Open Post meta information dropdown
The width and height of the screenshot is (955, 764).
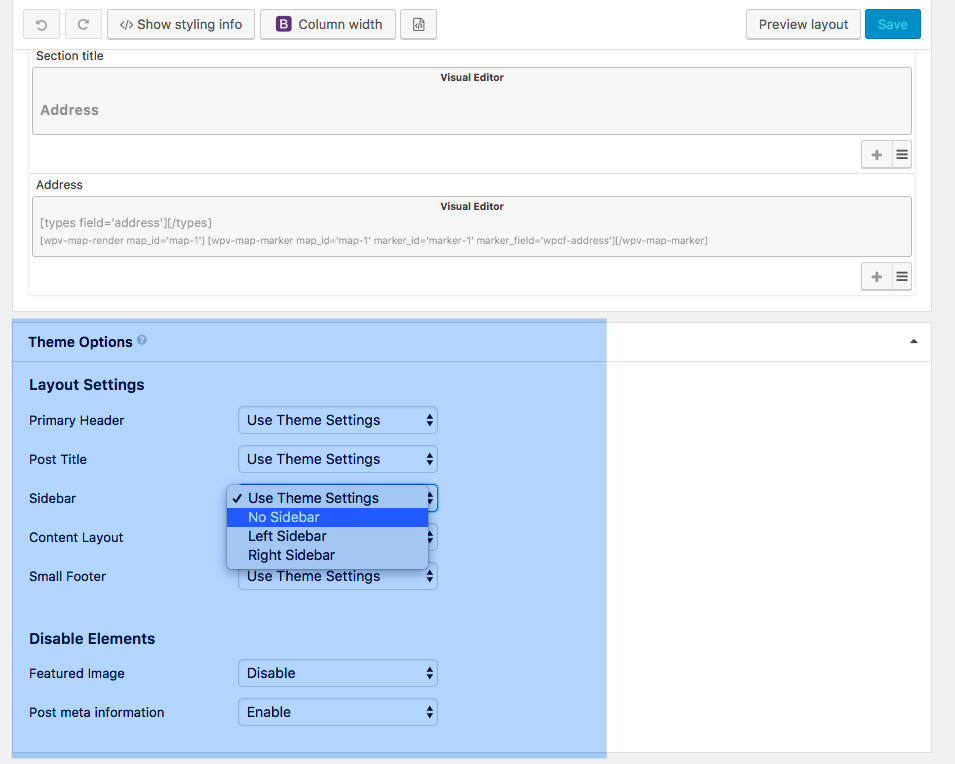pos(337,712)
